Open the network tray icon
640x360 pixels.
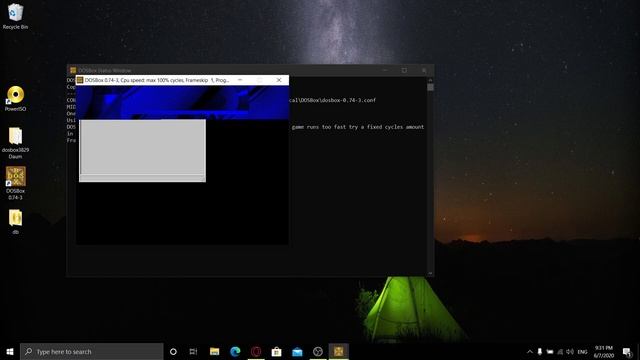[560, 351]
